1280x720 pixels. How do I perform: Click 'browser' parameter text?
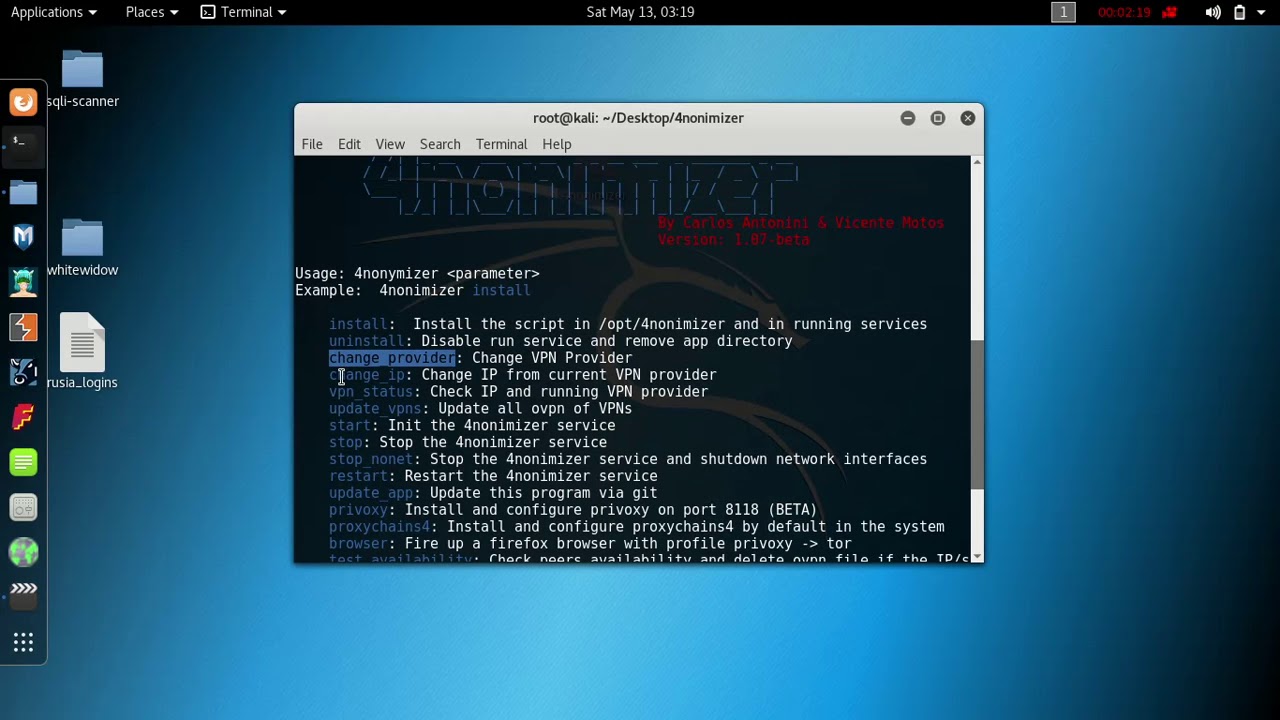(x=358, y=544)
